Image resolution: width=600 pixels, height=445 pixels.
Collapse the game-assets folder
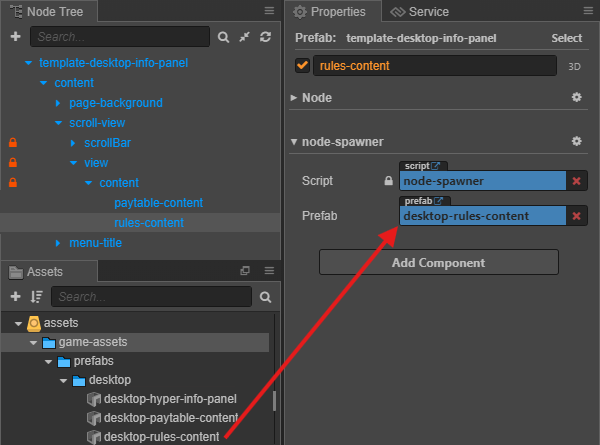pos(33,342)
